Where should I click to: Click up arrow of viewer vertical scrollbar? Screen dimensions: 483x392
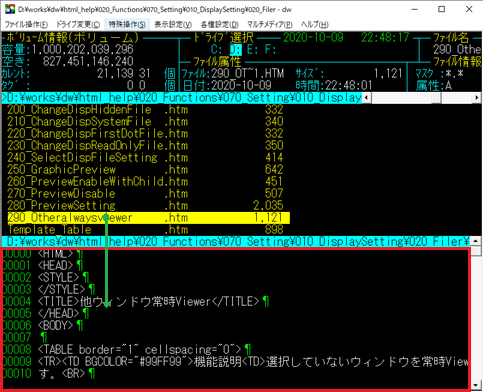point(476,241)
